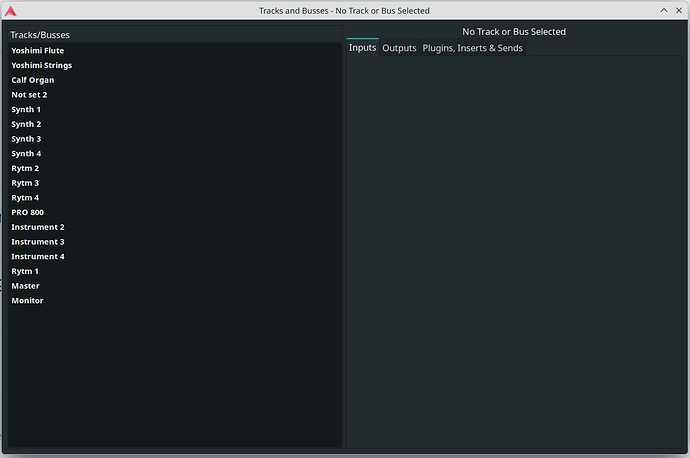Viewport: 690px width, 458px height.
Task: Select the Monitor bus
Action: (x=175, y=301)
